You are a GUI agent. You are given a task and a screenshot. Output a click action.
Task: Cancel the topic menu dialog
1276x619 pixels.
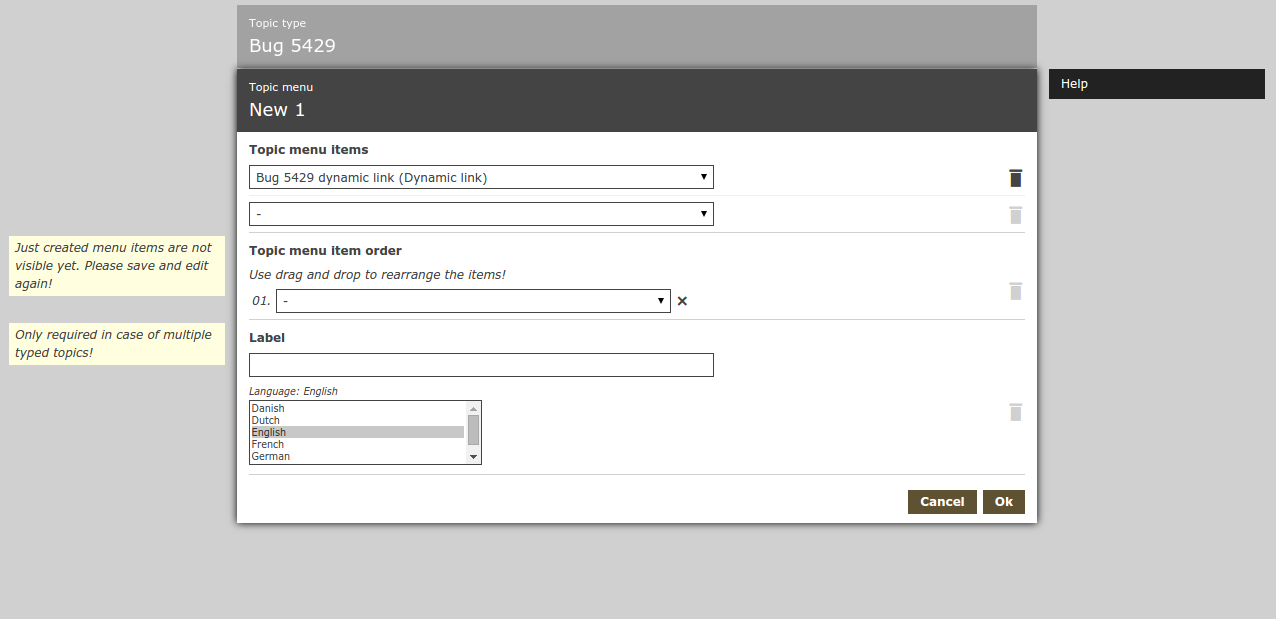(x=941, y=502)
